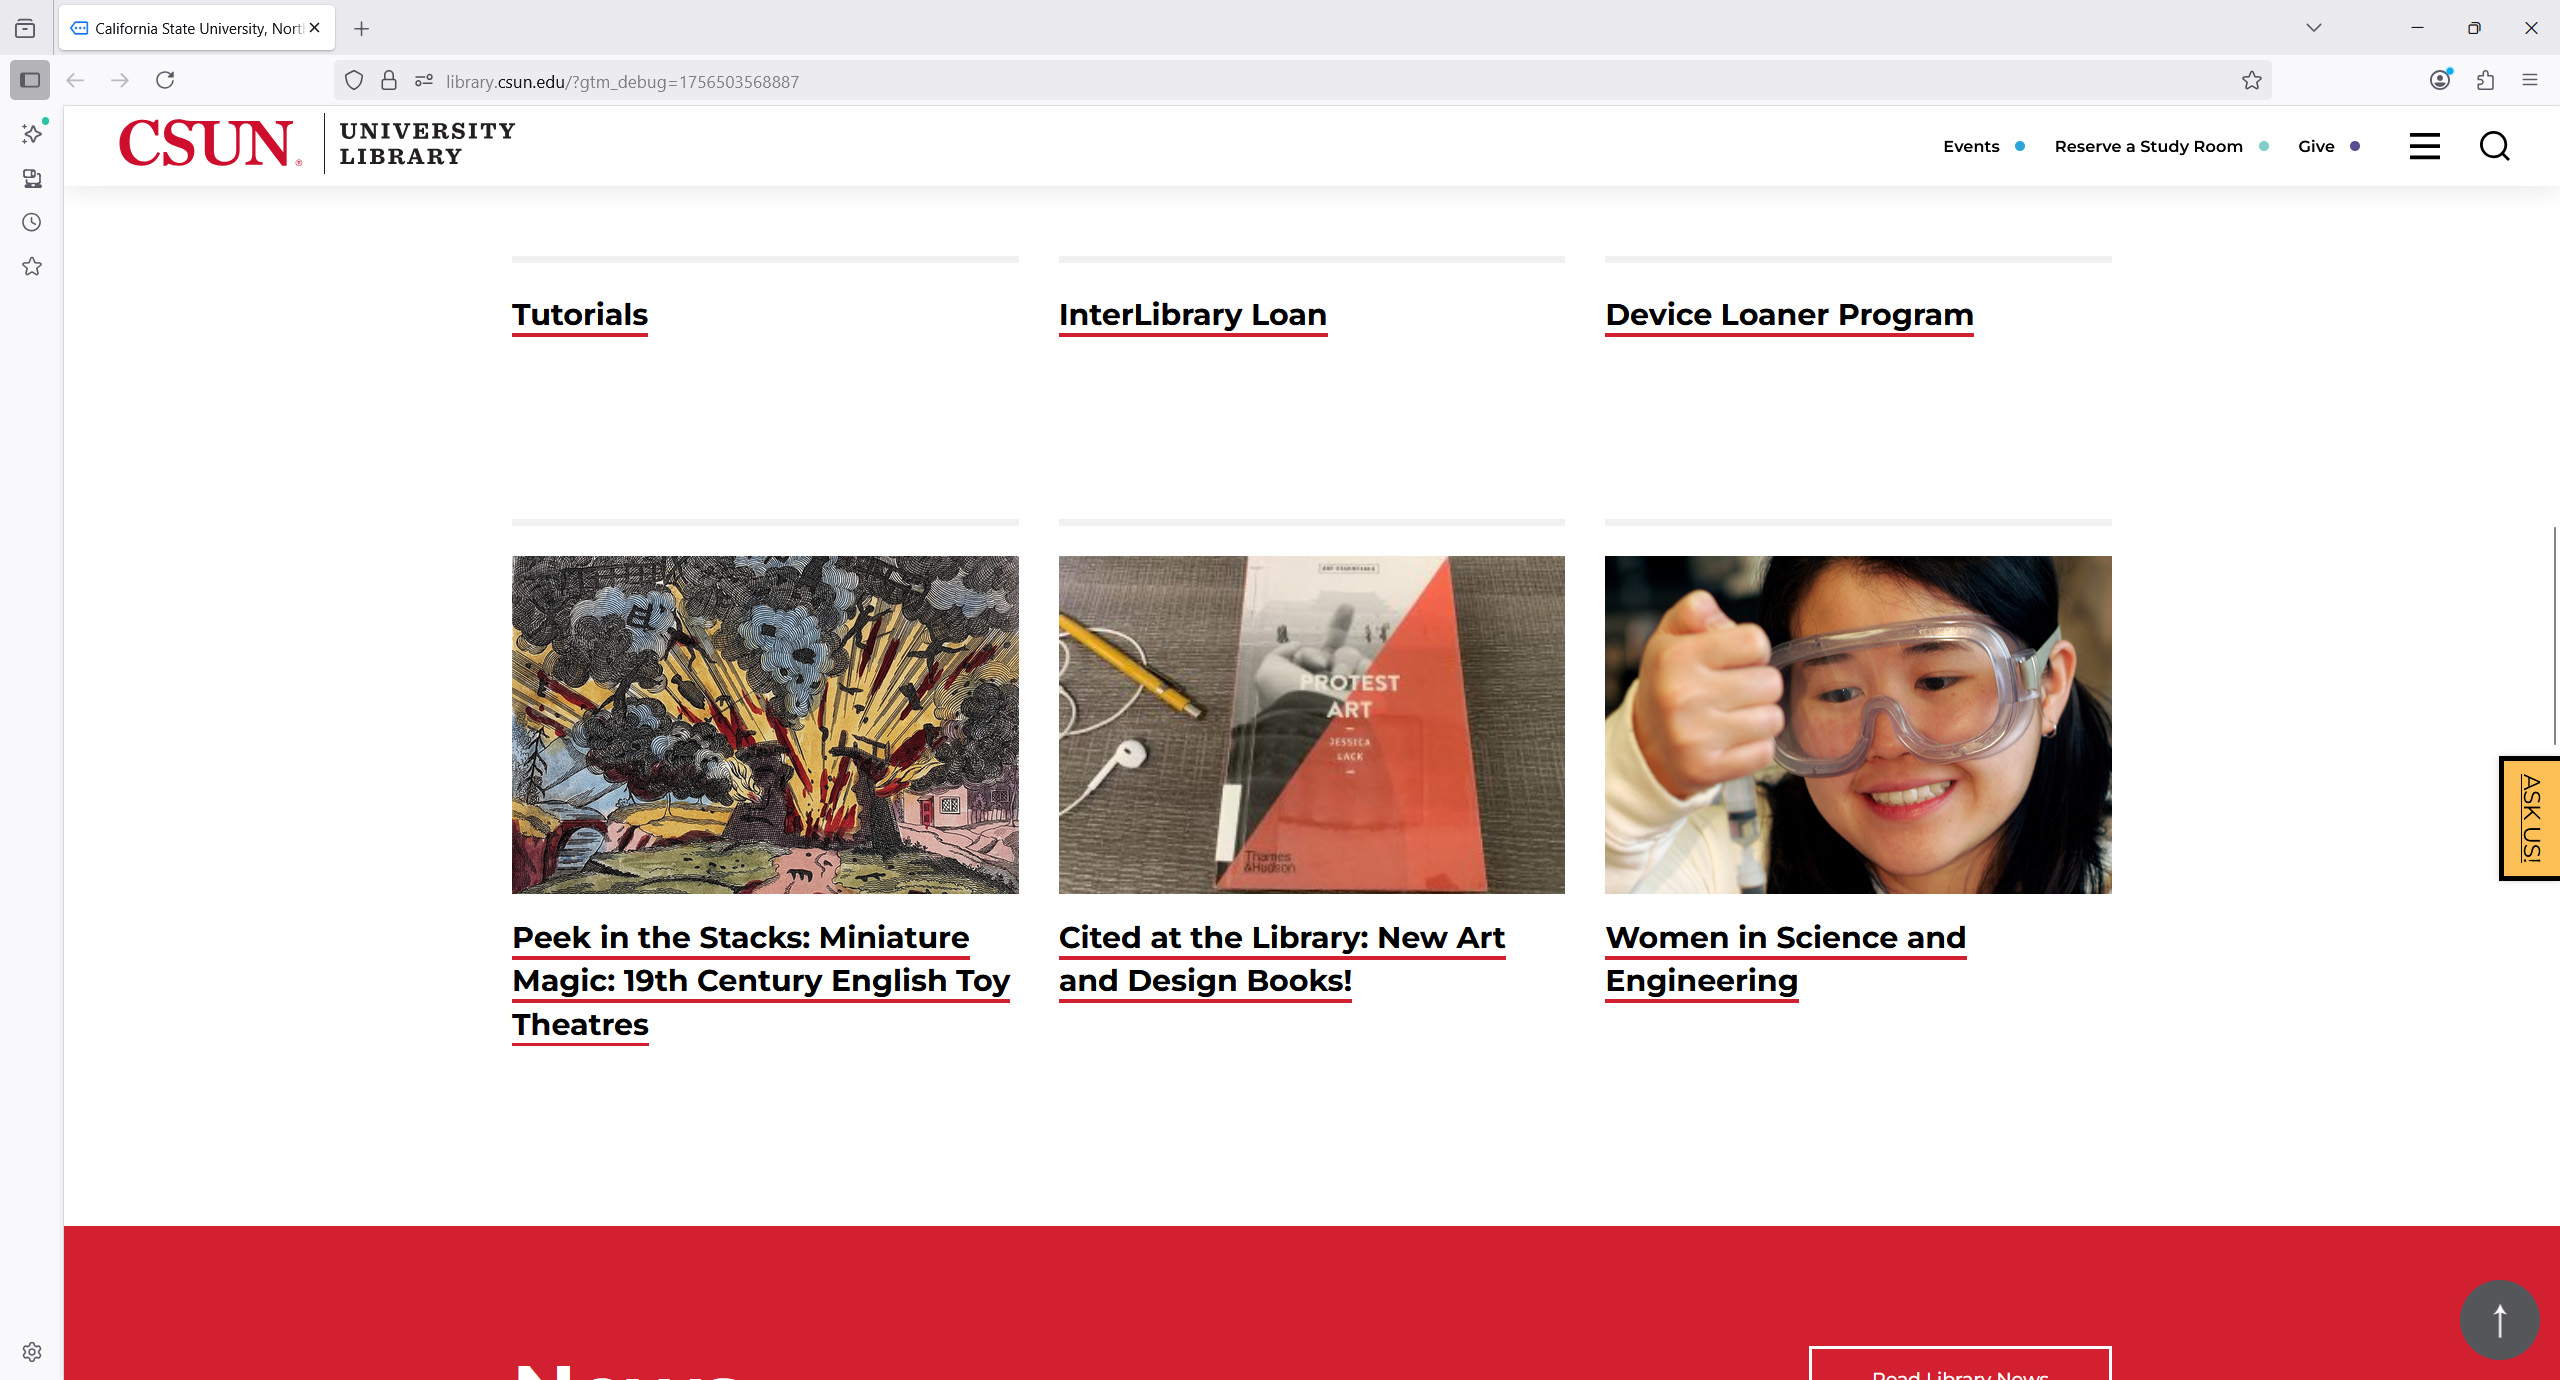Screen dimensions: 2560x1380
Task: Open the hamburger navigation menu
Action: (x=2424, y=146)
